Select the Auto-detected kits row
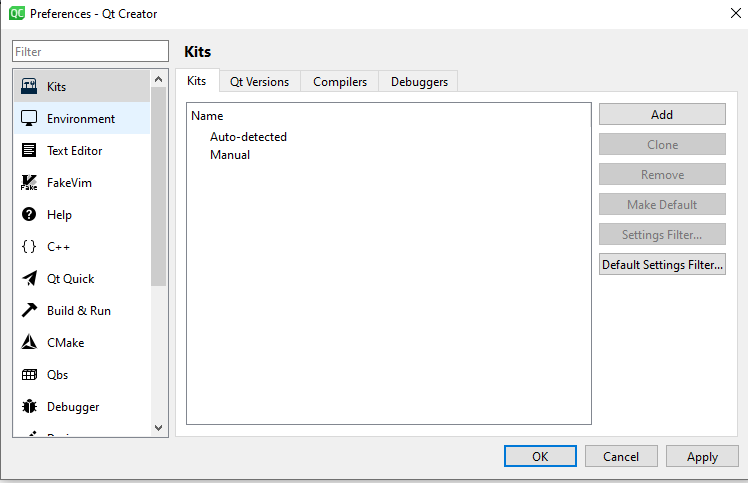Screen dimensions: 748x483 (x=389, y=136)
